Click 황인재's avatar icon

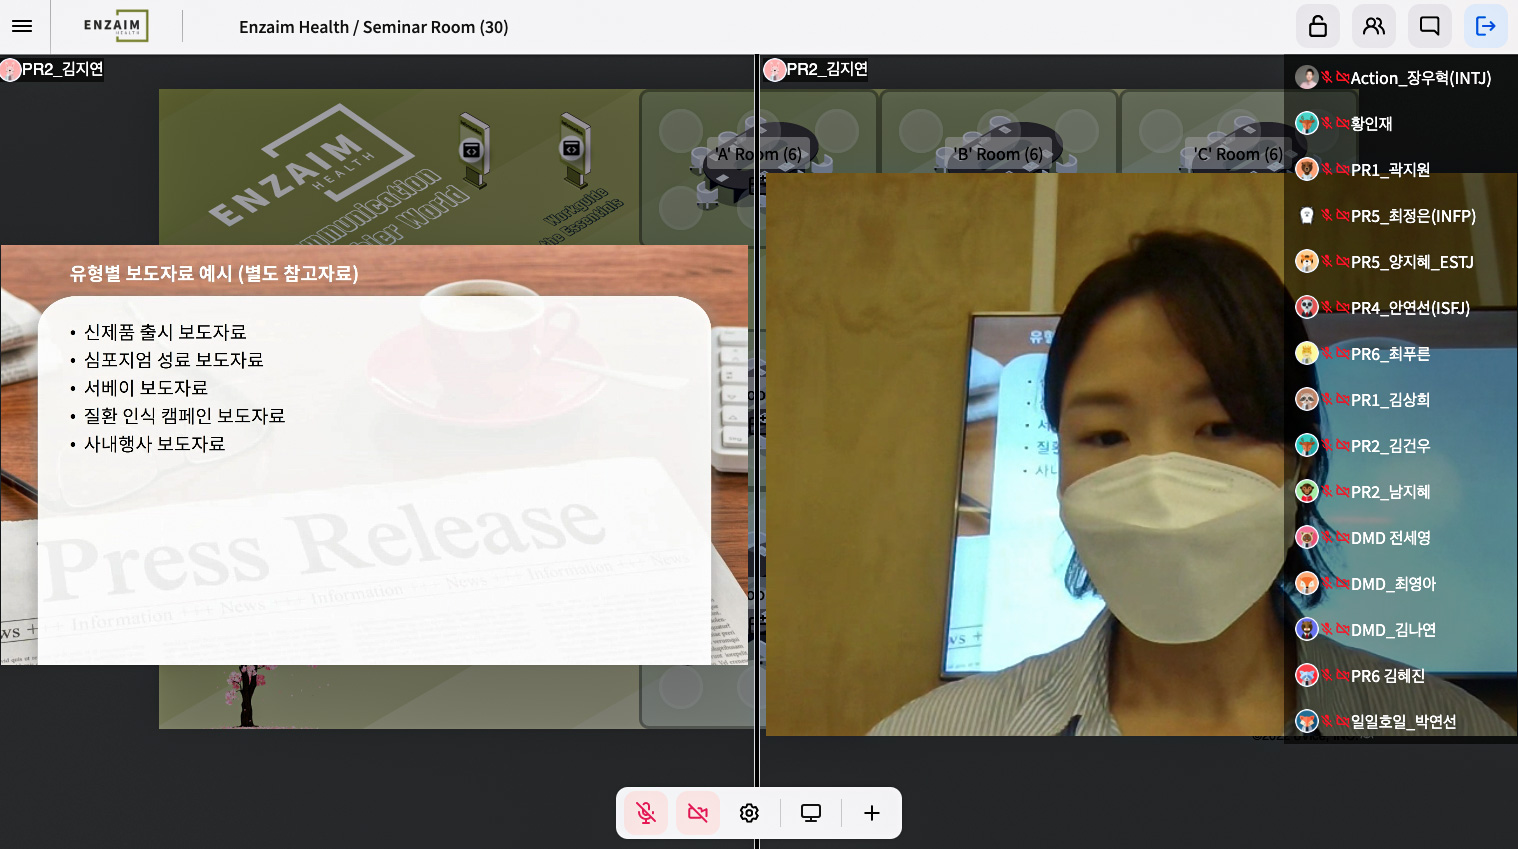1306,123
